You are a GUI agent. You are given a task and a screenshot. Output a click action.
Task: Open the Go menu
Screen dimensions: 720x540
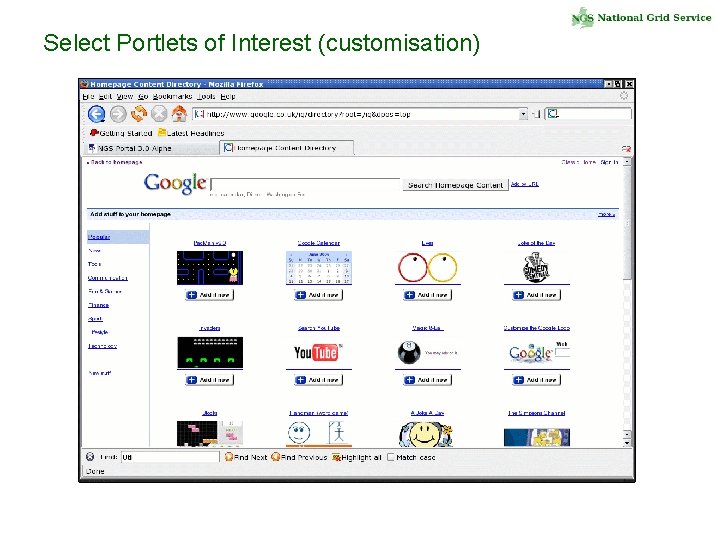143,96
